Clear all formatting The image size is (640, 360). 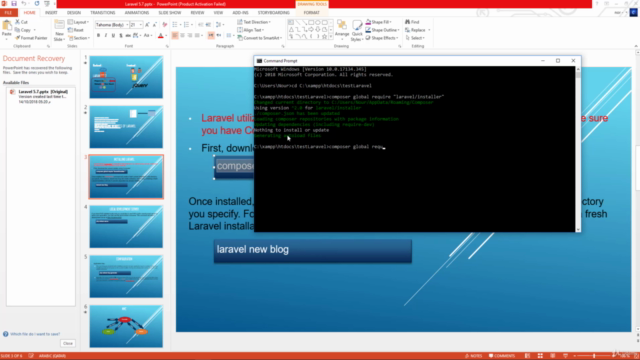tap(164, 25)
